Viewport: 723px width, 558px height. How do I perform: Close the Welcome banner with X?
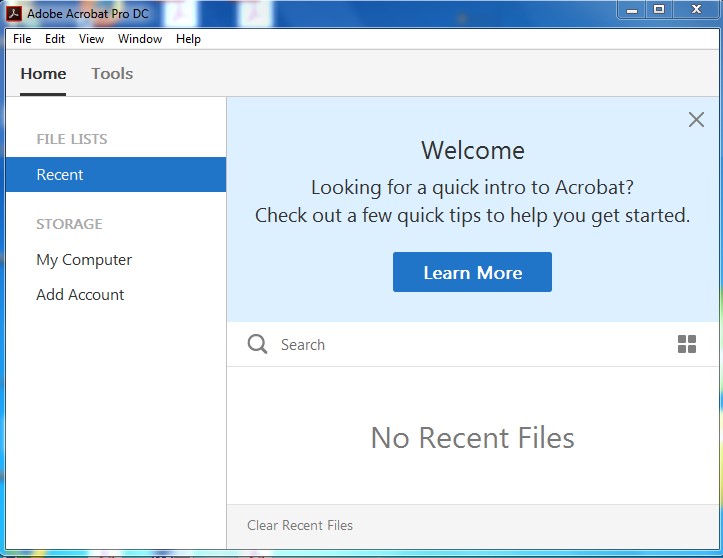click(696, 119)
